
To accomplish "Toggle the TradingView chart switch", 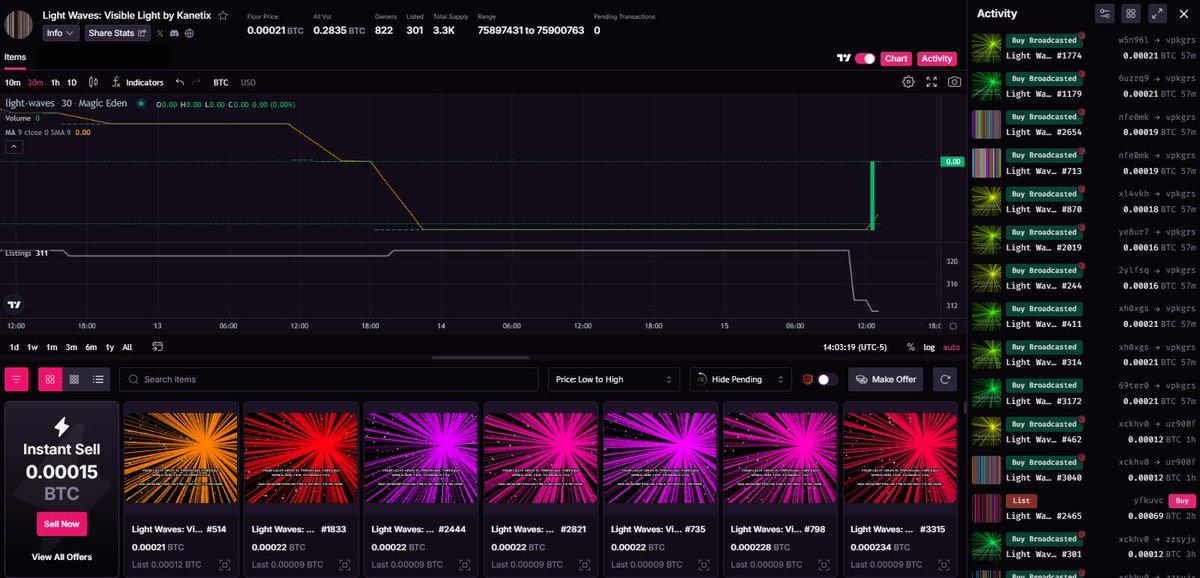I will (865, 59).
